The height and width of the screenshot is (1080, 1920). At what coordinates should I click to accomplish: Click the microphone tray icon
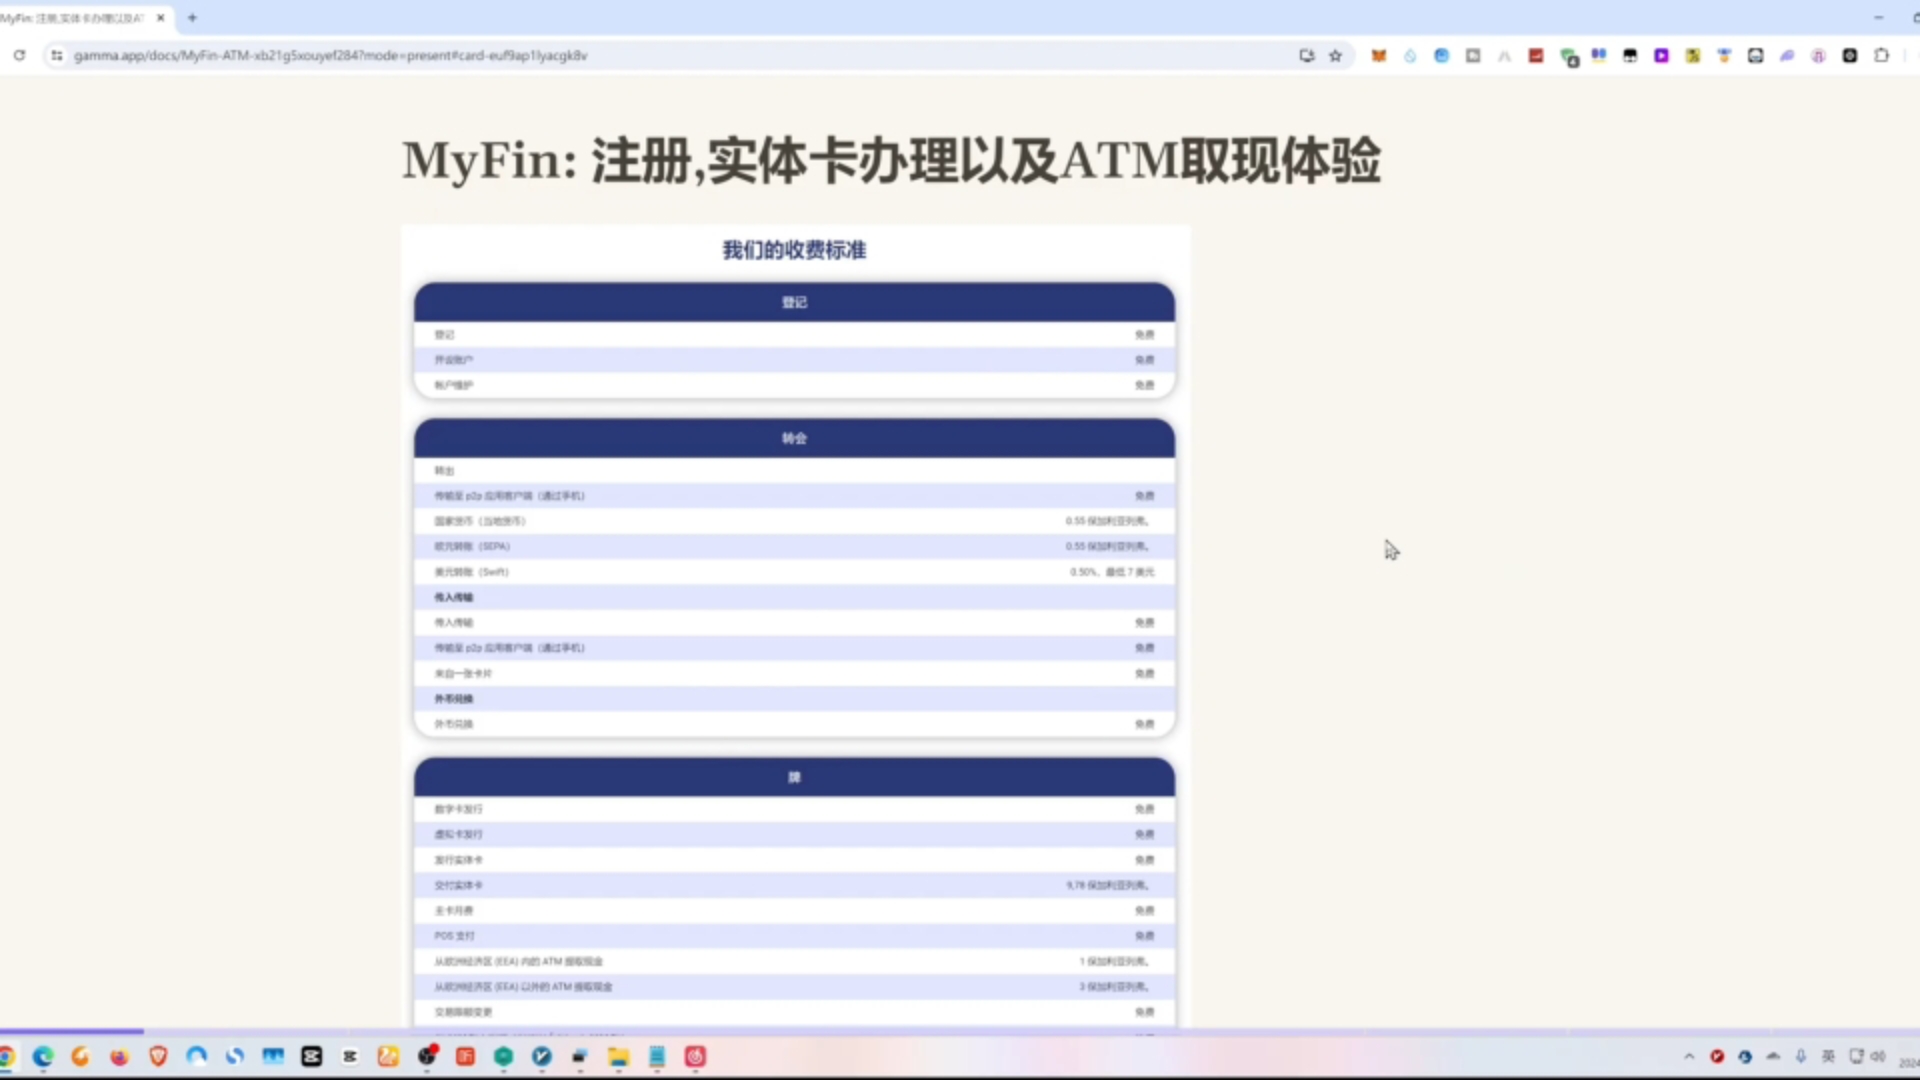tap(1801, 1057)
